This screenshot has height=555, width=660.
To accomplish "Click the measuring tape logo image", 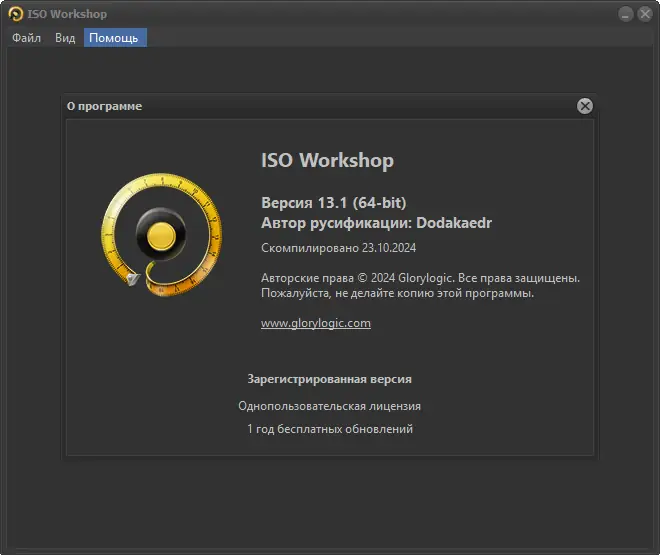I will 162,235.
